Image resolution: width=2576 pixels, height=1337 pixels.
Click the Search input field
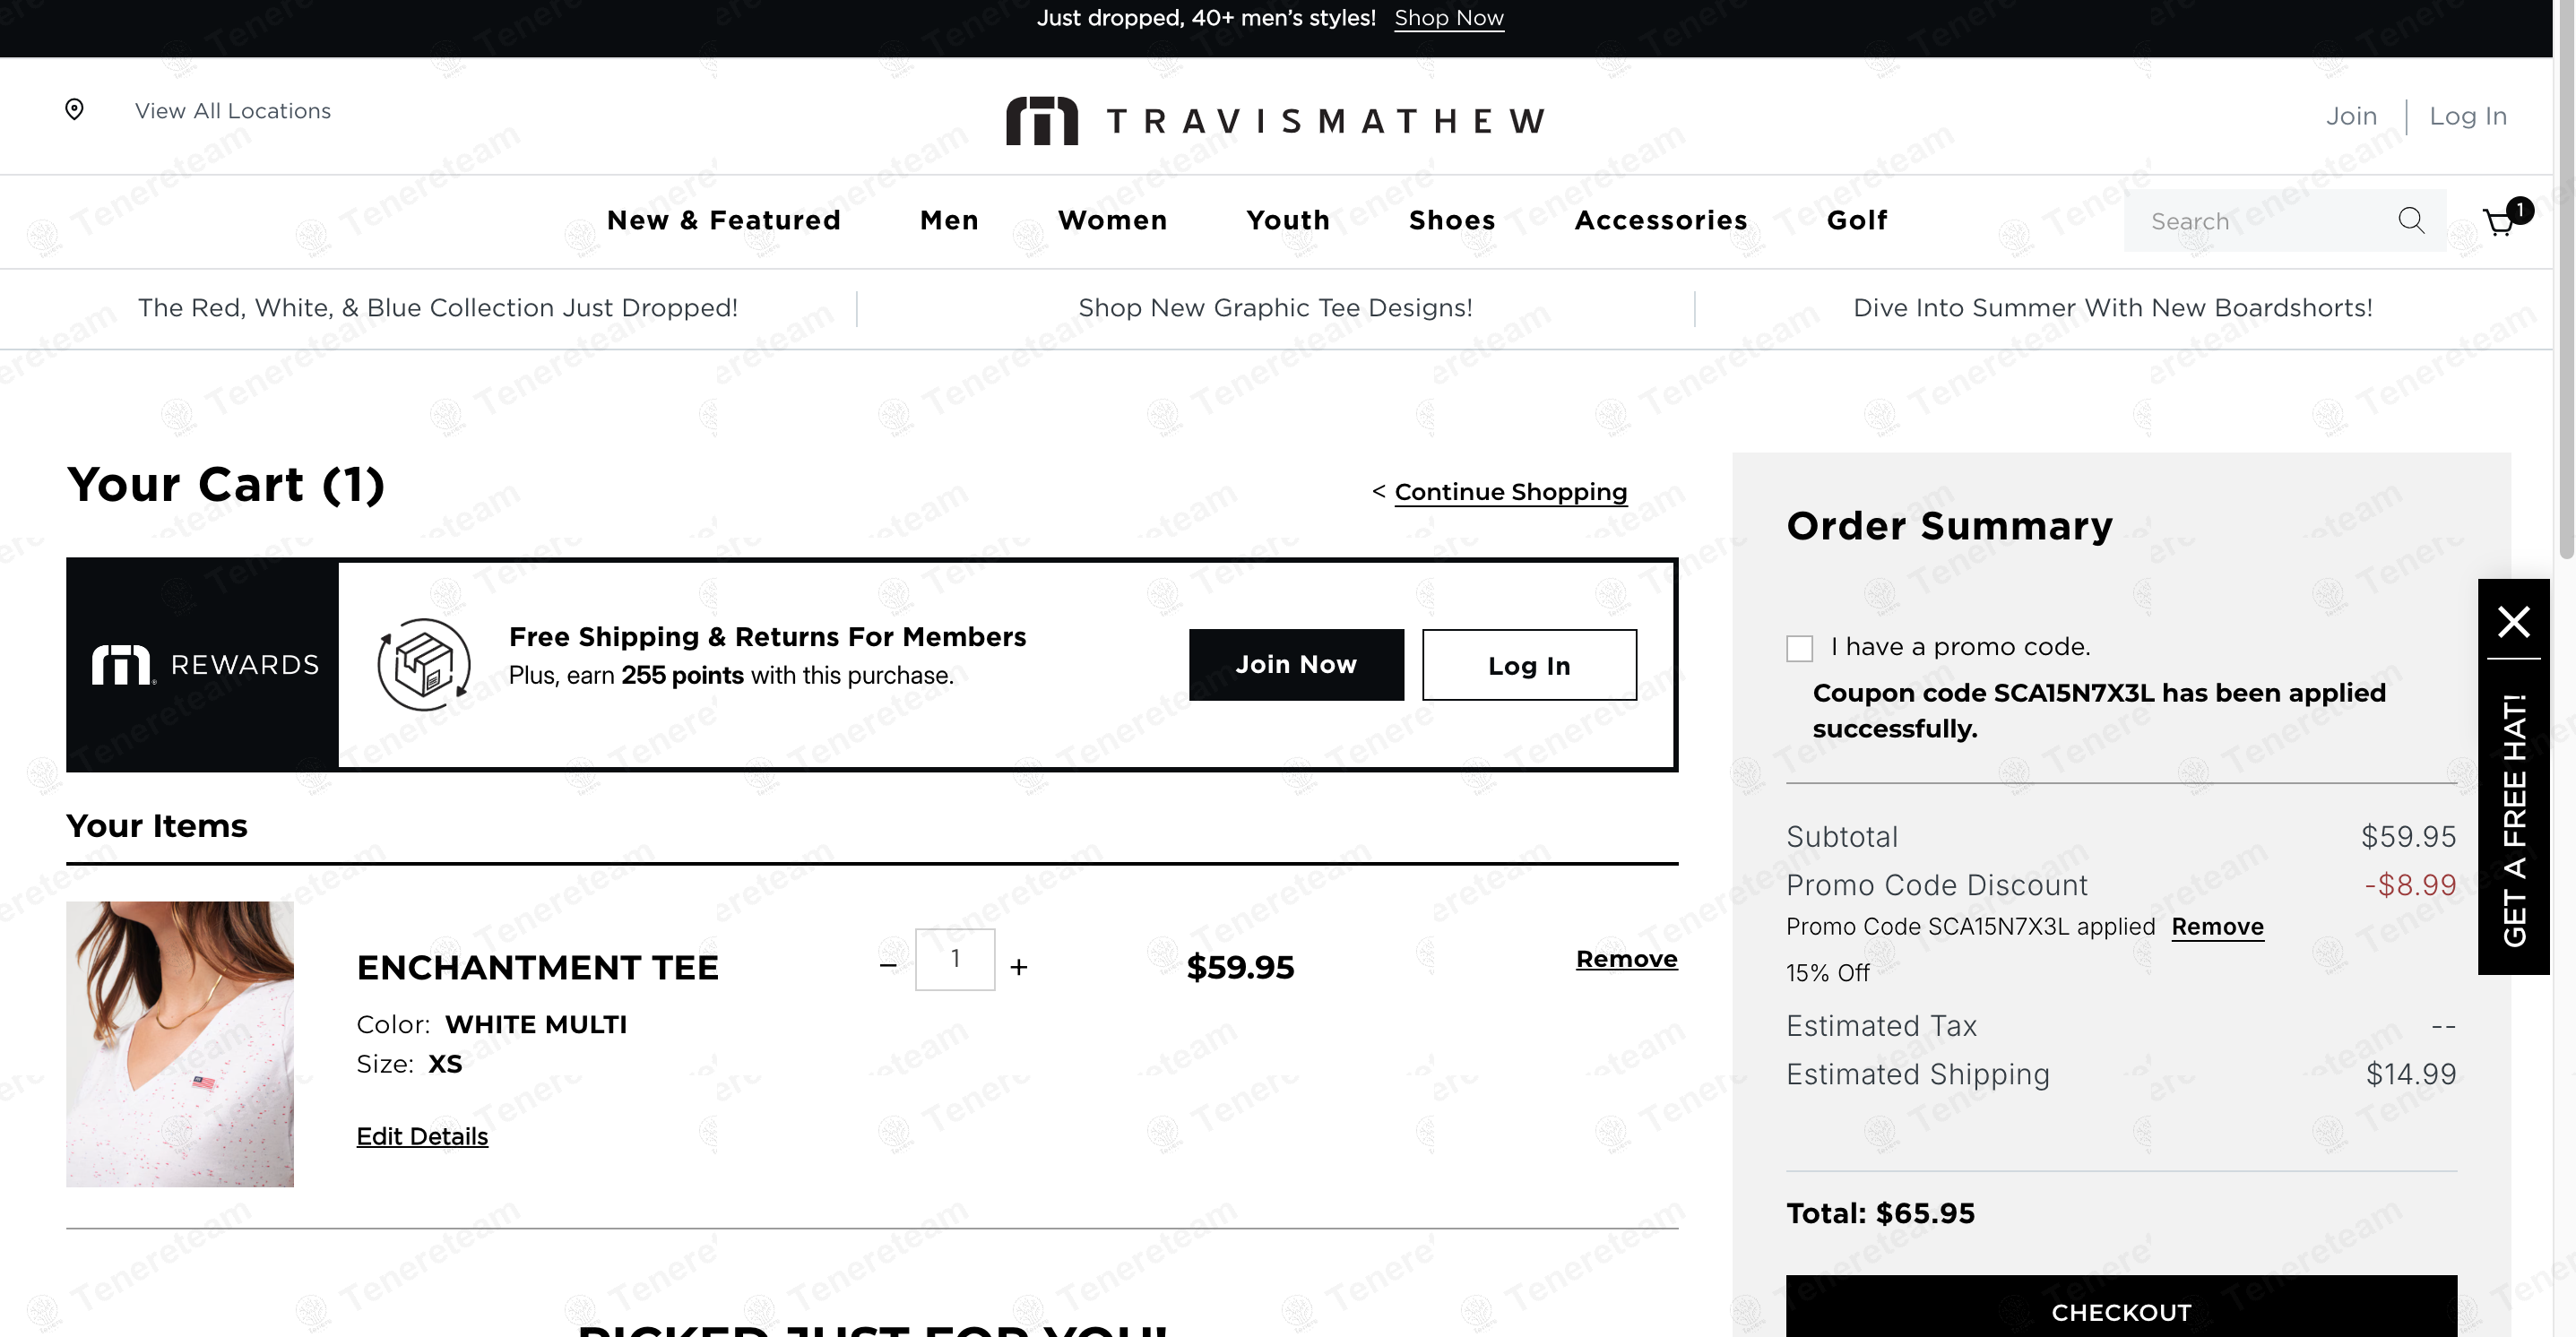tap(2260, 220)
